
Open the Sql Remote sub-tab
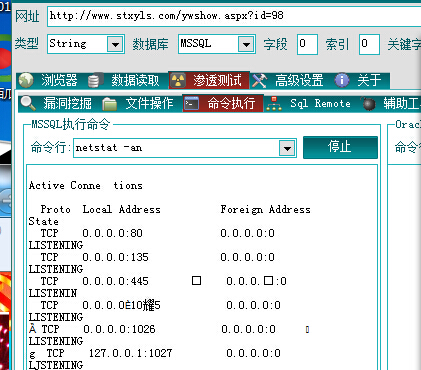click(311, 103)
